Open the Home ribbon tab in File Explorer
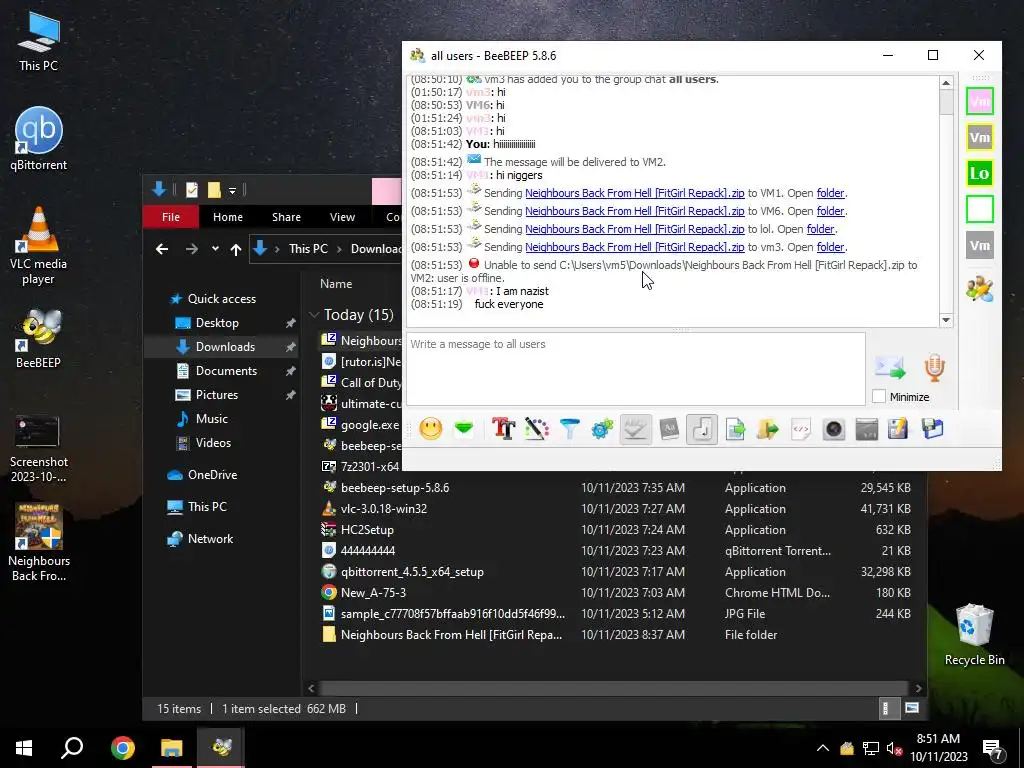The image size is (1024, 768). pyautogui.click(x=227, y=217)
